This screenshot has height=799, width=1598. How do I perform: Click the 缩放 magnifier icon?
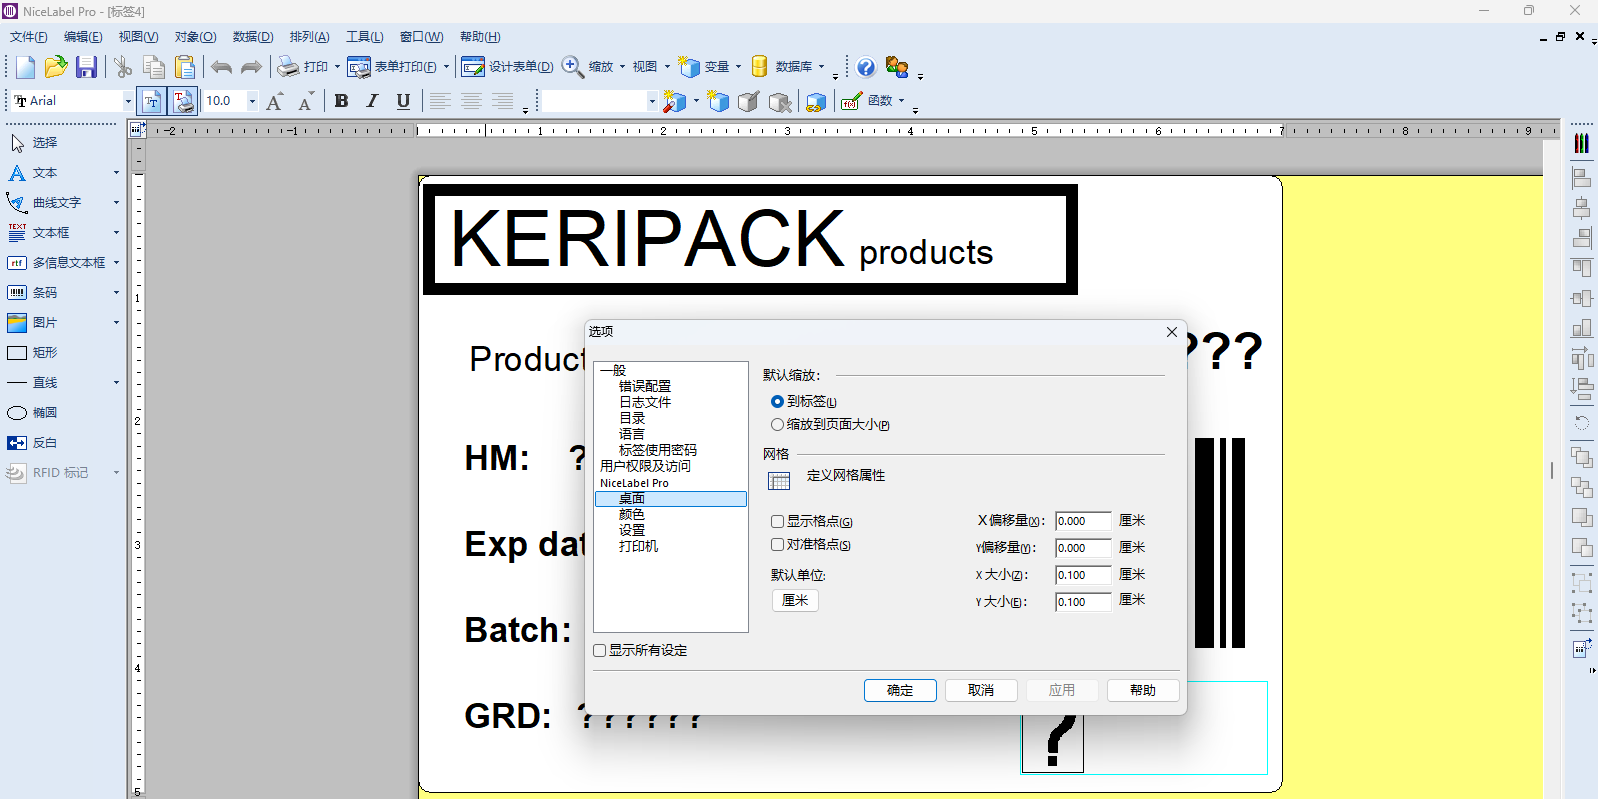tap(573, 67)
